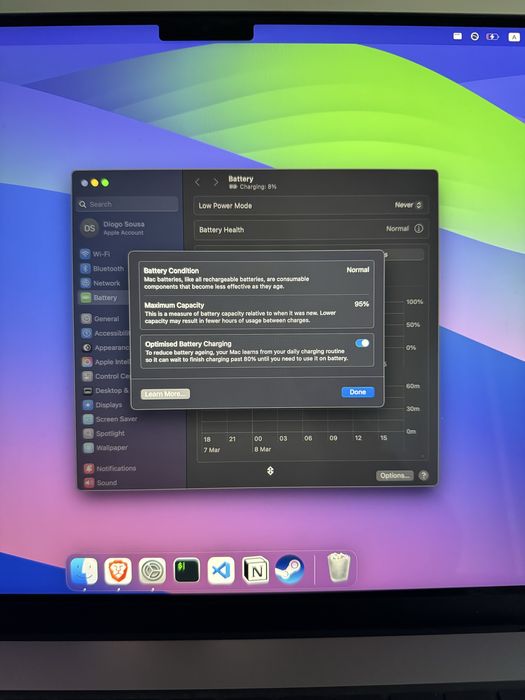Click the Notifications sidebar icon
Screen dimensions: 525x700
(89, 468)
